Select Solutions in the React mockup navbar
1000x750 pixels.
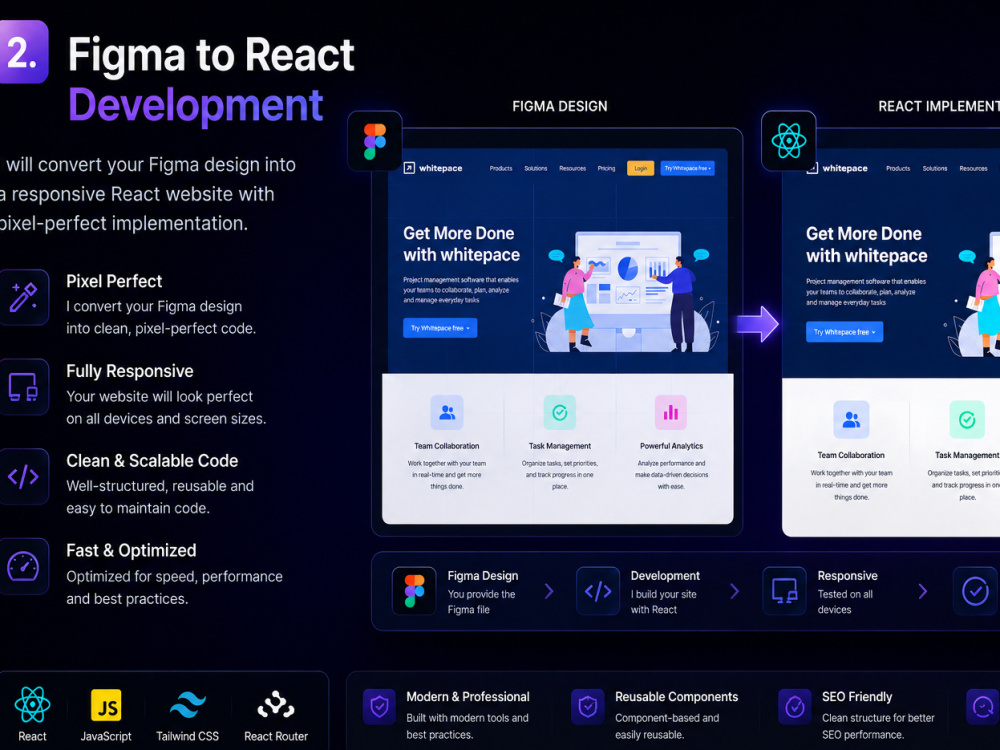tap(935, 168)
